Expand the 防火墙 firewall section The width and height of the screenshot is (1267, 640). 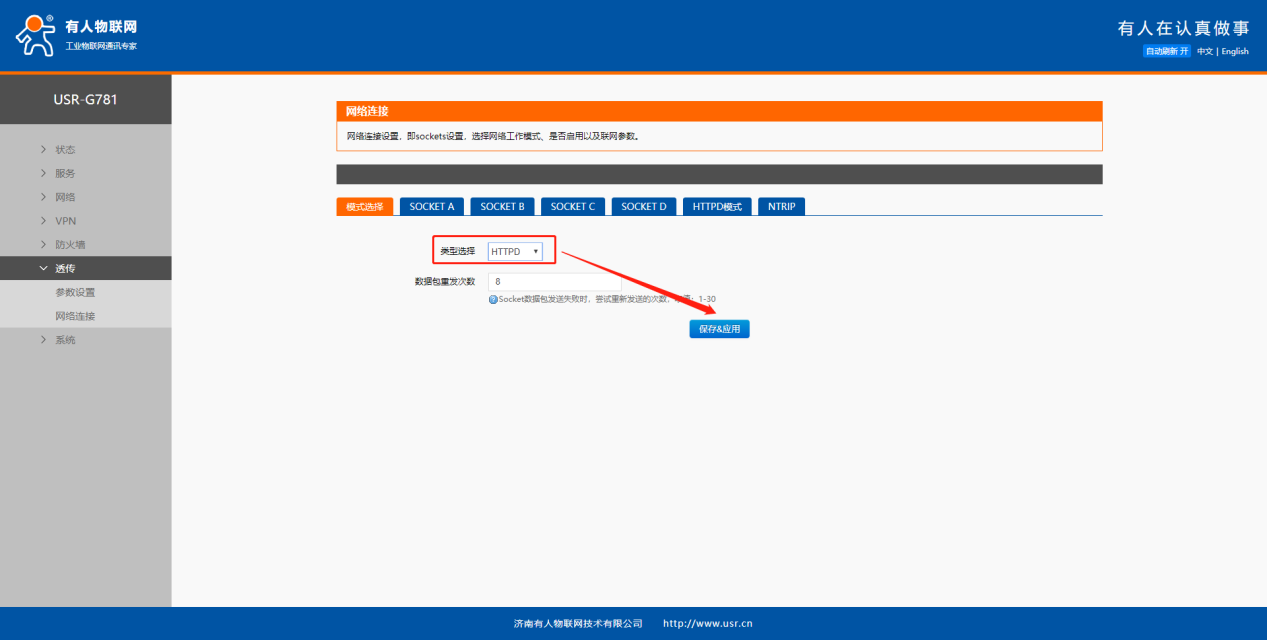[x=69, y=245]
